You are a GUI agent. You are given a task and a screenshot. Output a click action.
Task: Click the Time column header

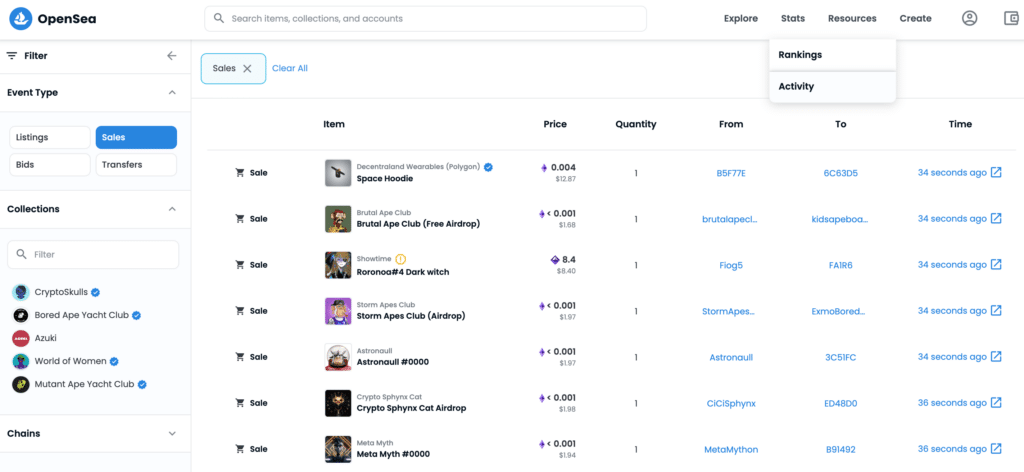960,124
